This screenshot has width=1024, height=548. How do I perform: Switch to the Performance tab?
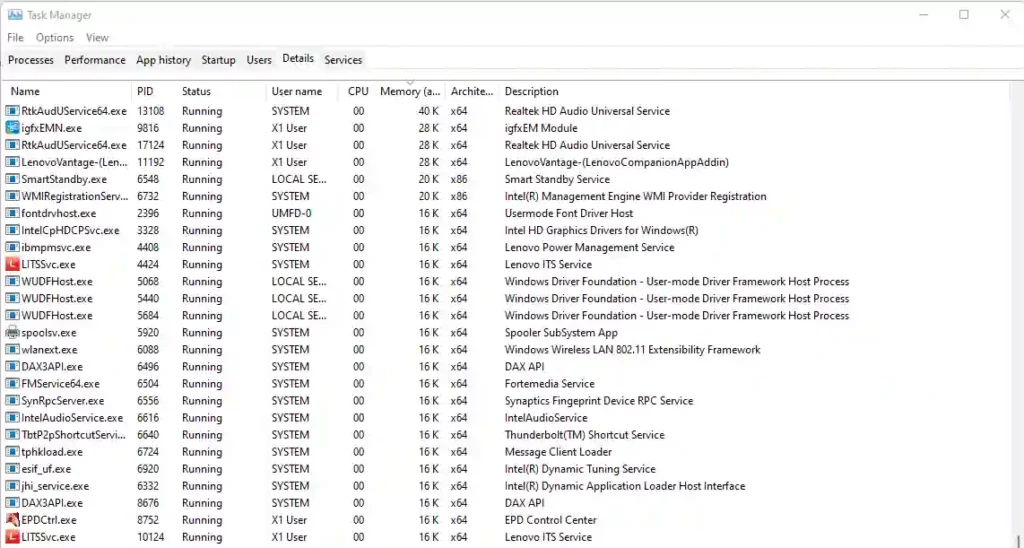pos(95,60)
